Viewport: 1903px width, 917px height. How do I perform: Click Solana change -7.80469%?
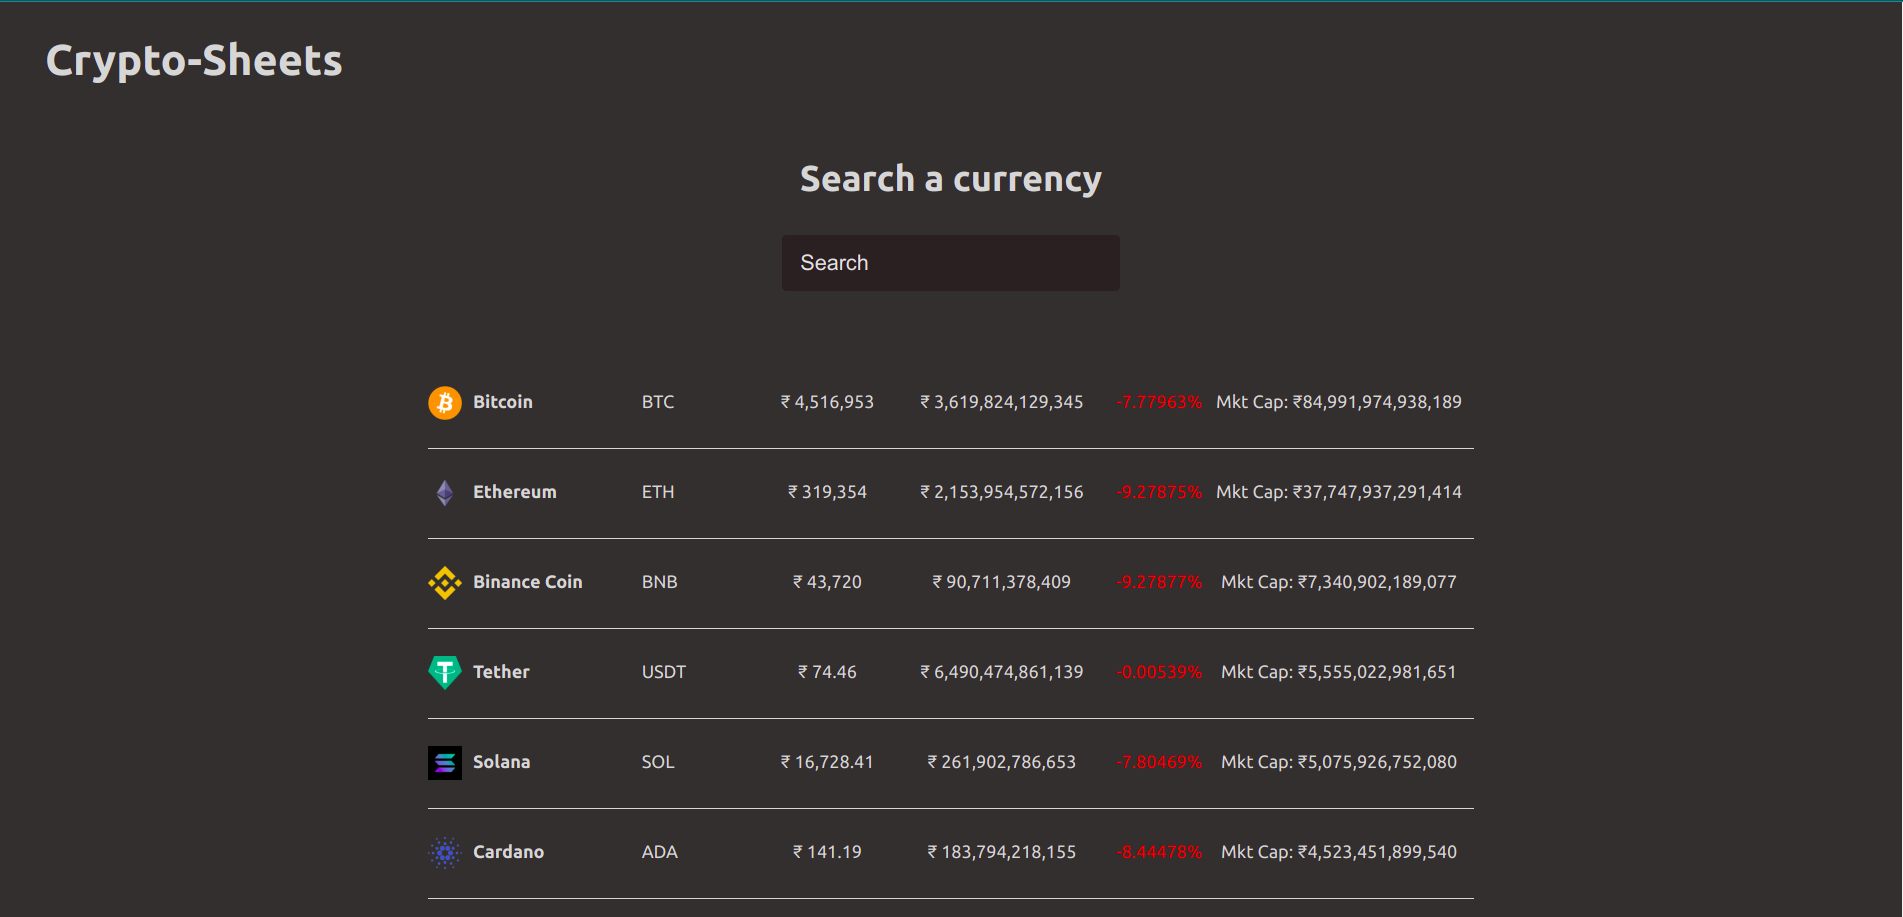coord(1159,762)
